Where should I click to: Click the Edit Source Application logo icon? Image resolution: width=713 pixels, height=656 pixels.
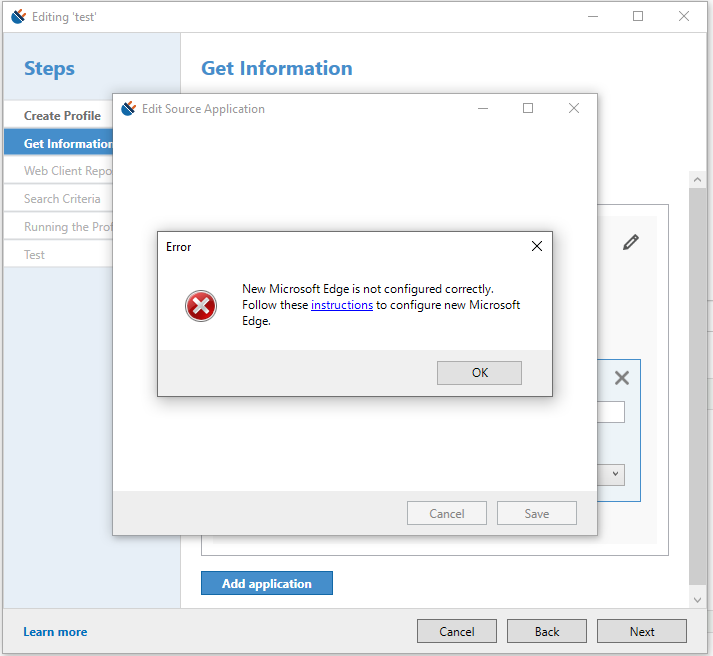[x=129, y=108]
